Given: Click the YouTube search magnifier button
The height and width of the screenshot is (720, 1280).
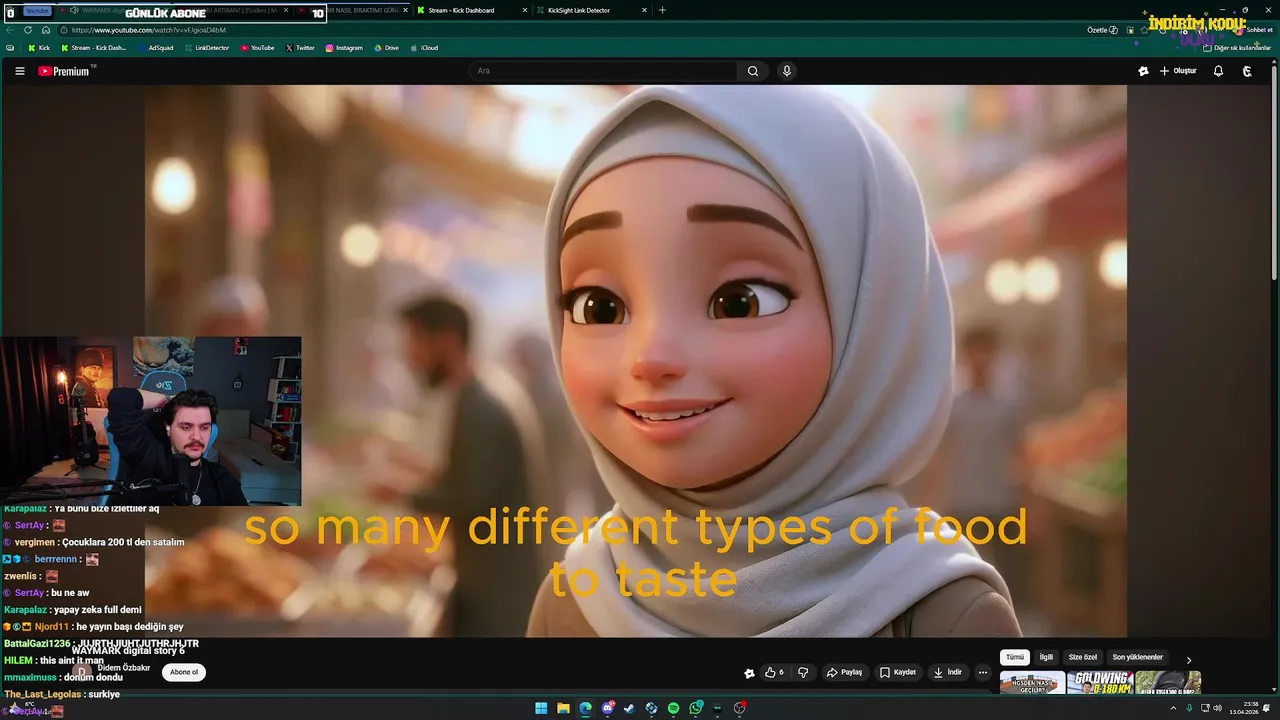Looking at the screenshot, I should [753, 71].
